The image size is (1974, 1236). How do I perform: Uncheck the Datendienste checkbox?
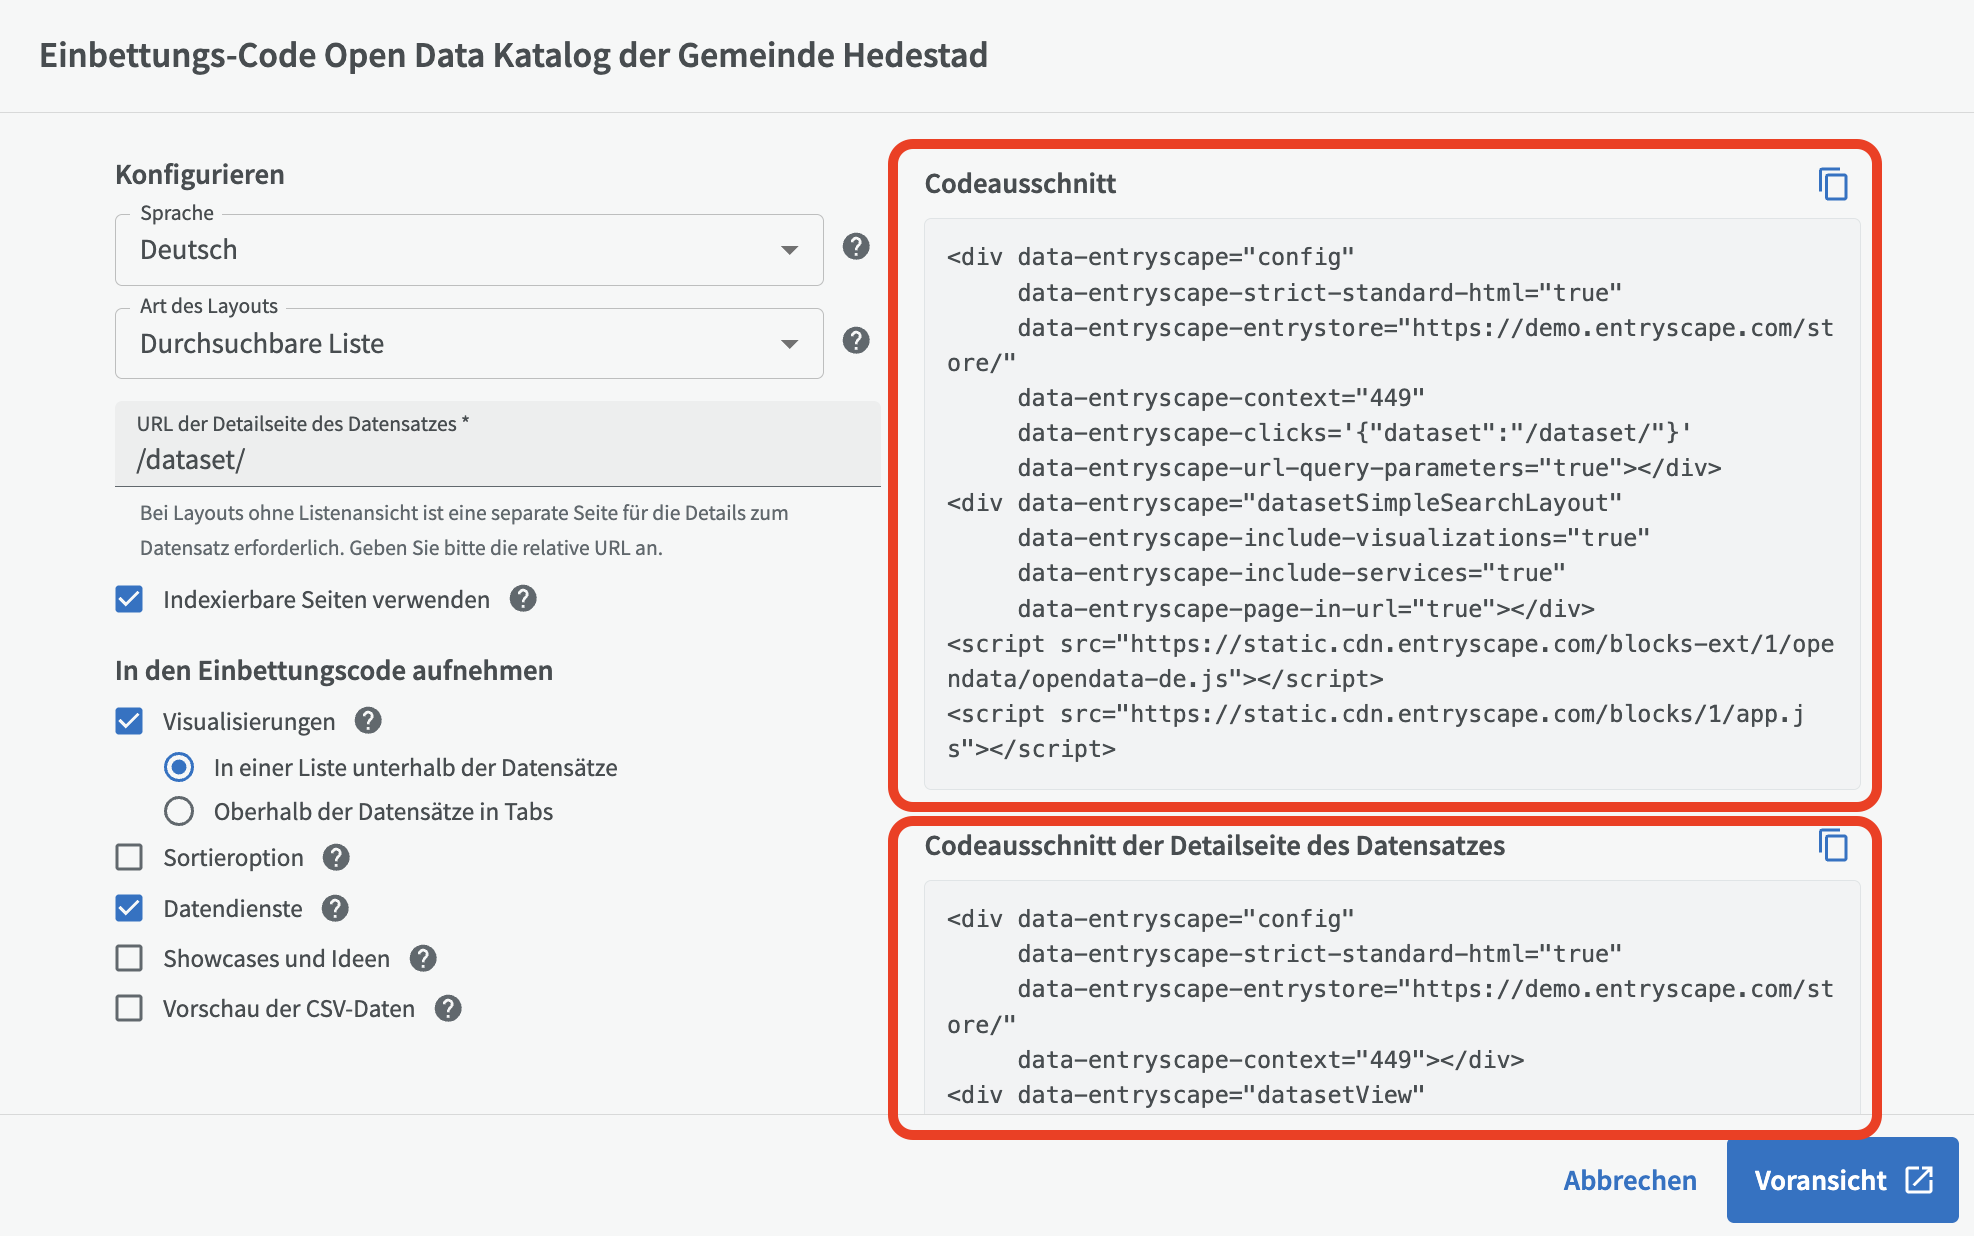(x=129, y=908)
